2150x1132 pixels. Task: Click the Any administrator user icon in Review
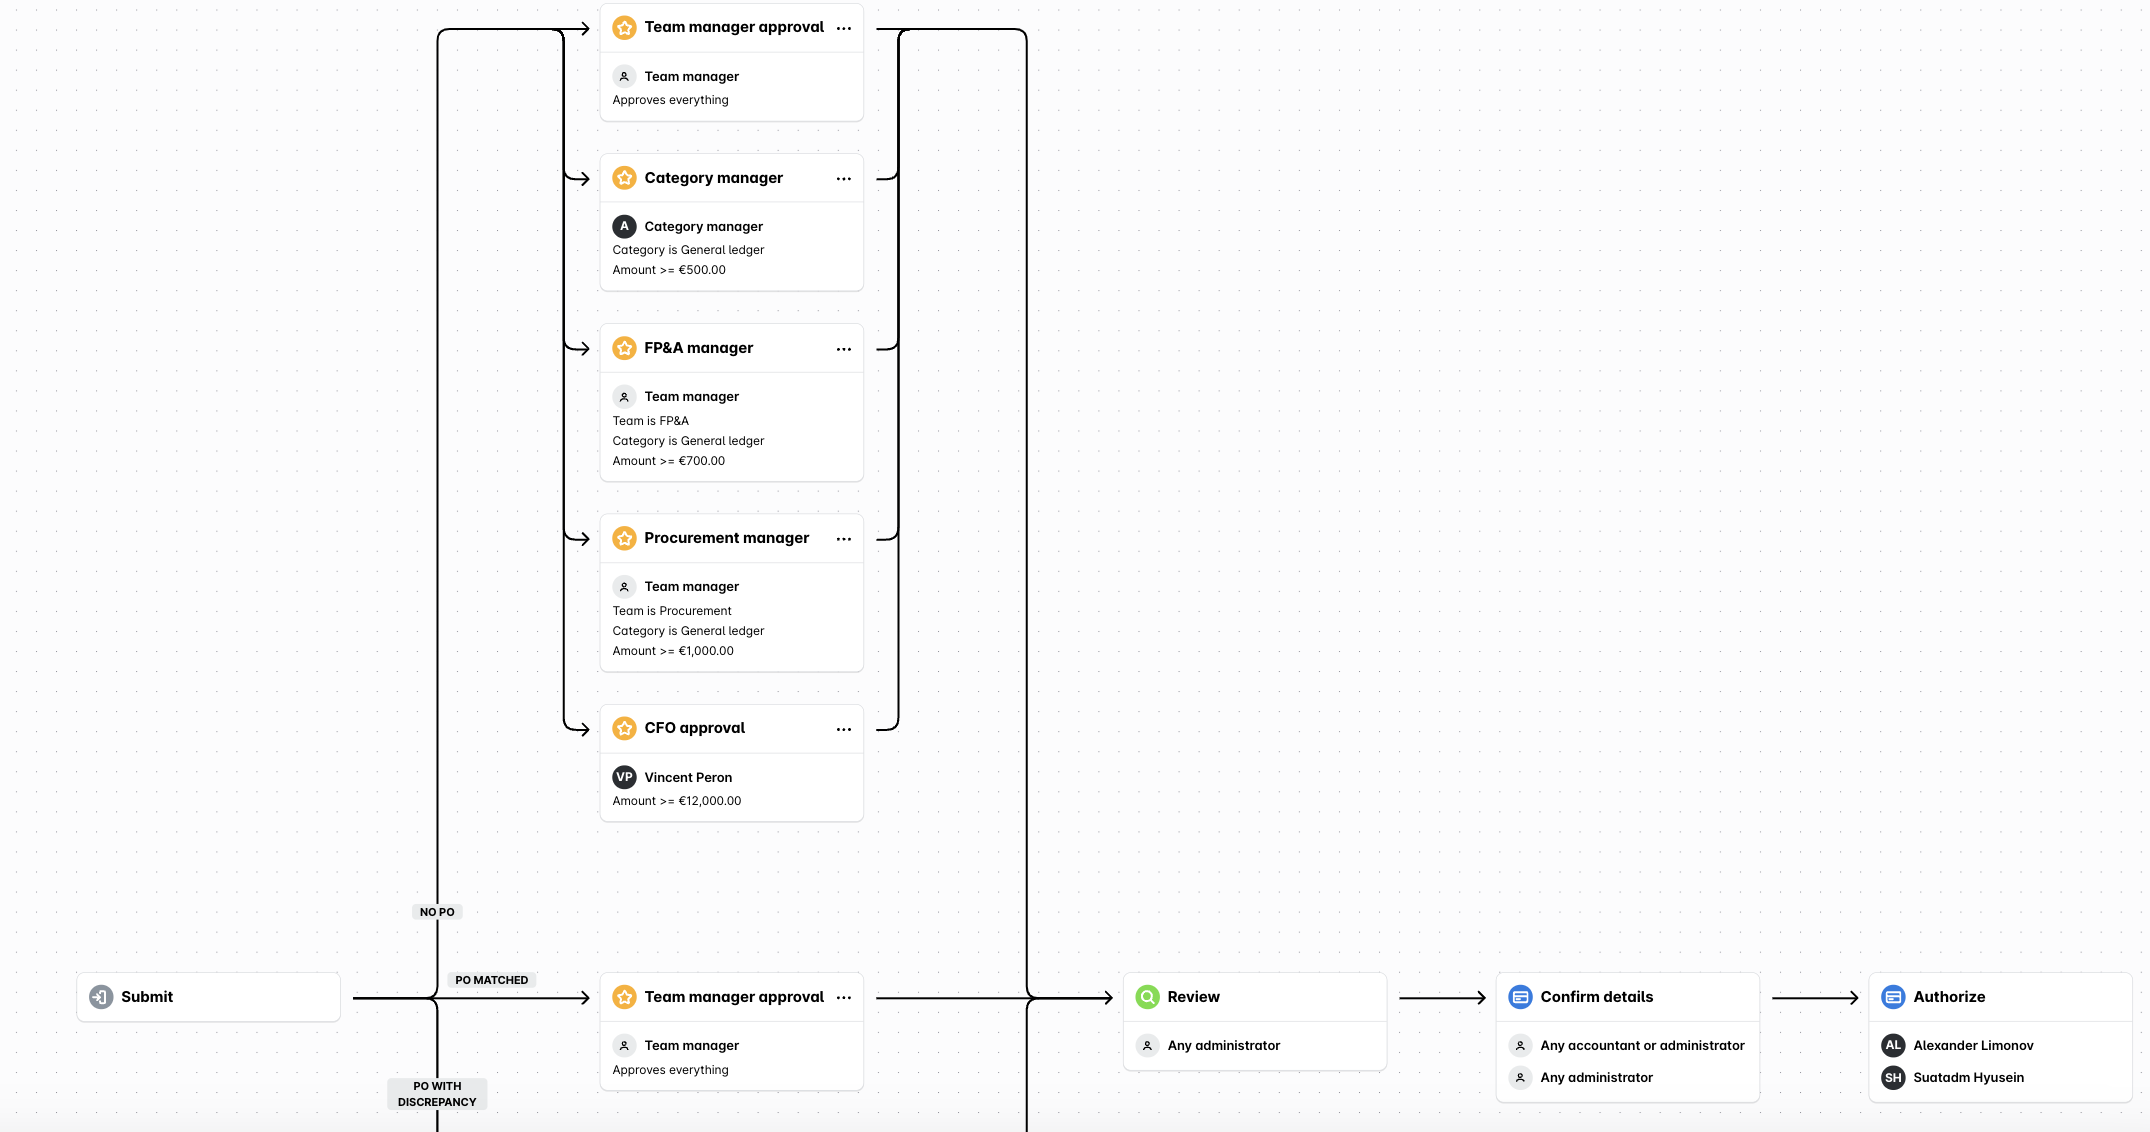click(1148, 1045)
